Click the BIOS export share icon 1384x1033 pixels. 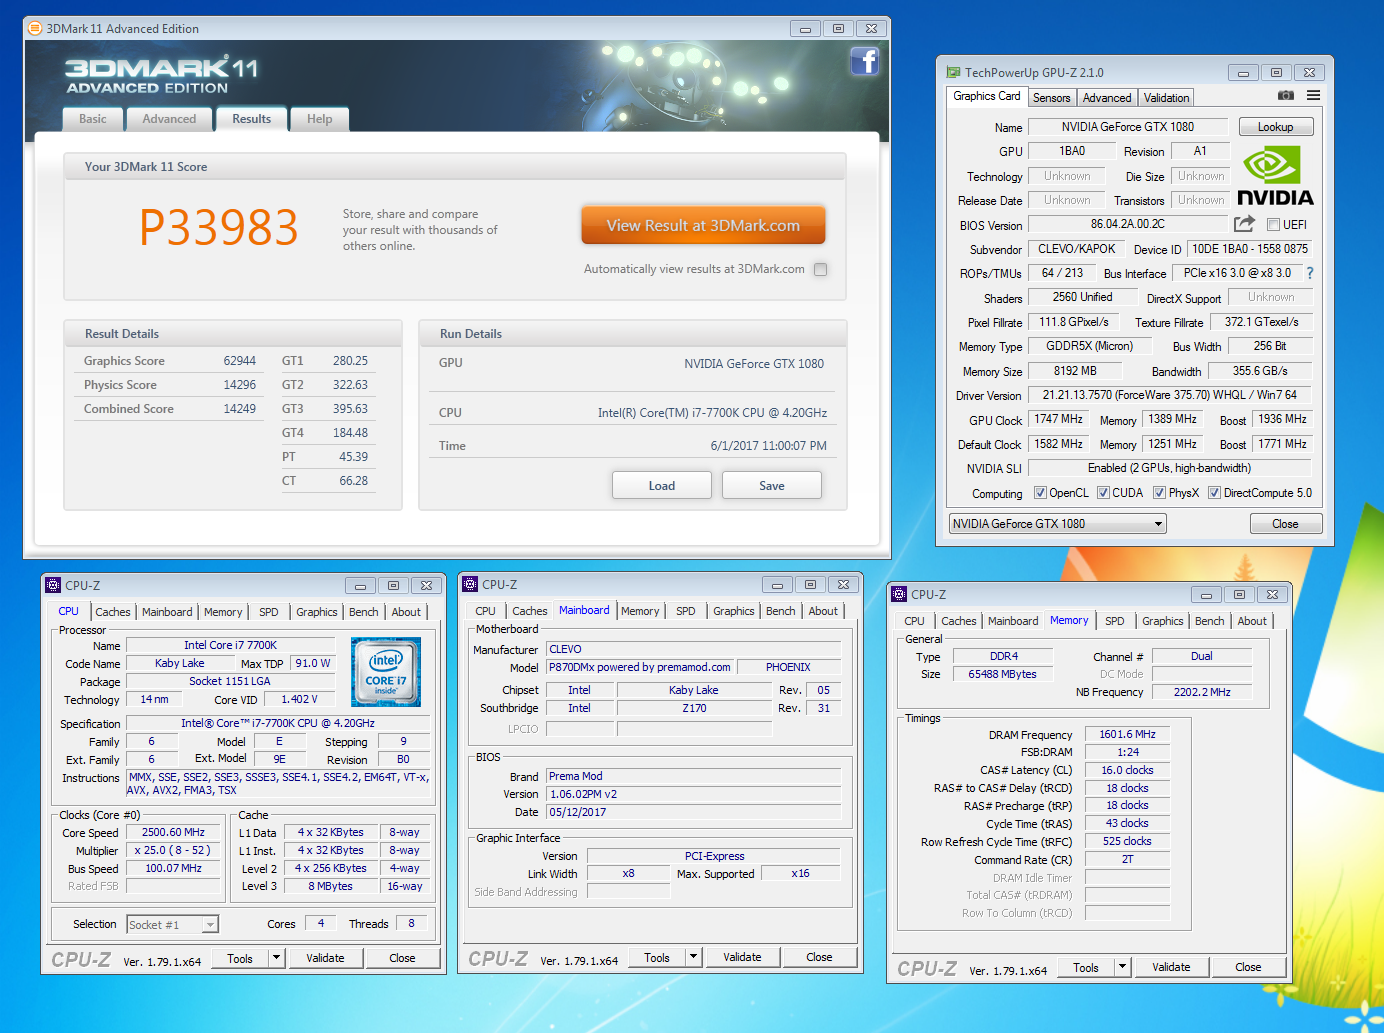[x=1244, y=224]
